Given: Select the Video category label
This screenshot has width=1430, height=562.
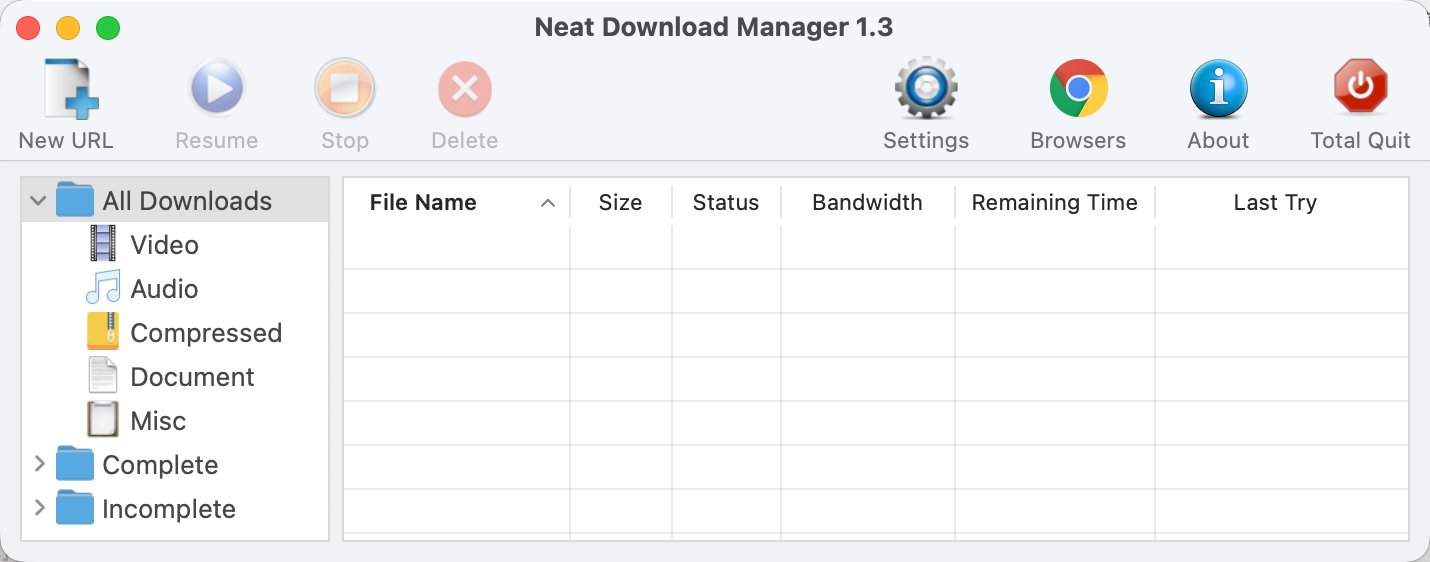Looking at the screenshot, I should [x=165, y=245].
